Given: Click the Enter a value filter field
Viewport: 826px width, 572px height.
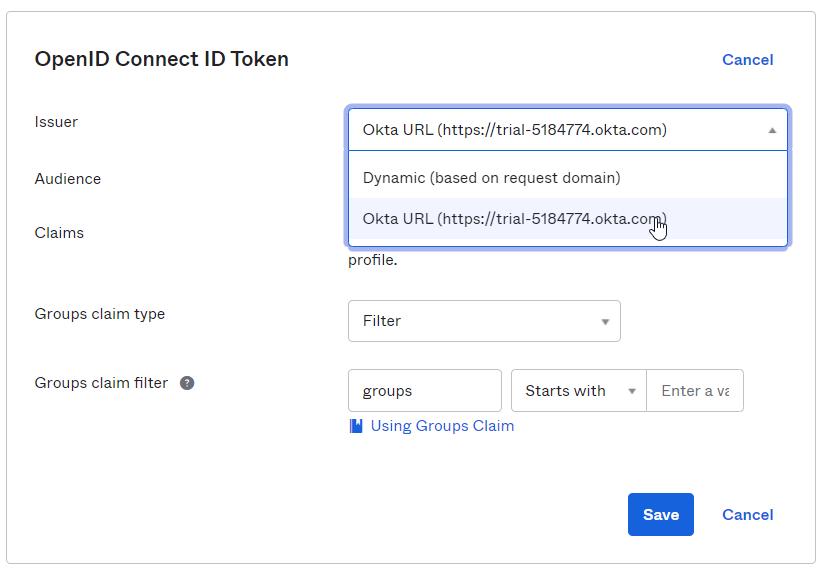Looking at the screenshot, I should point(695,390).
